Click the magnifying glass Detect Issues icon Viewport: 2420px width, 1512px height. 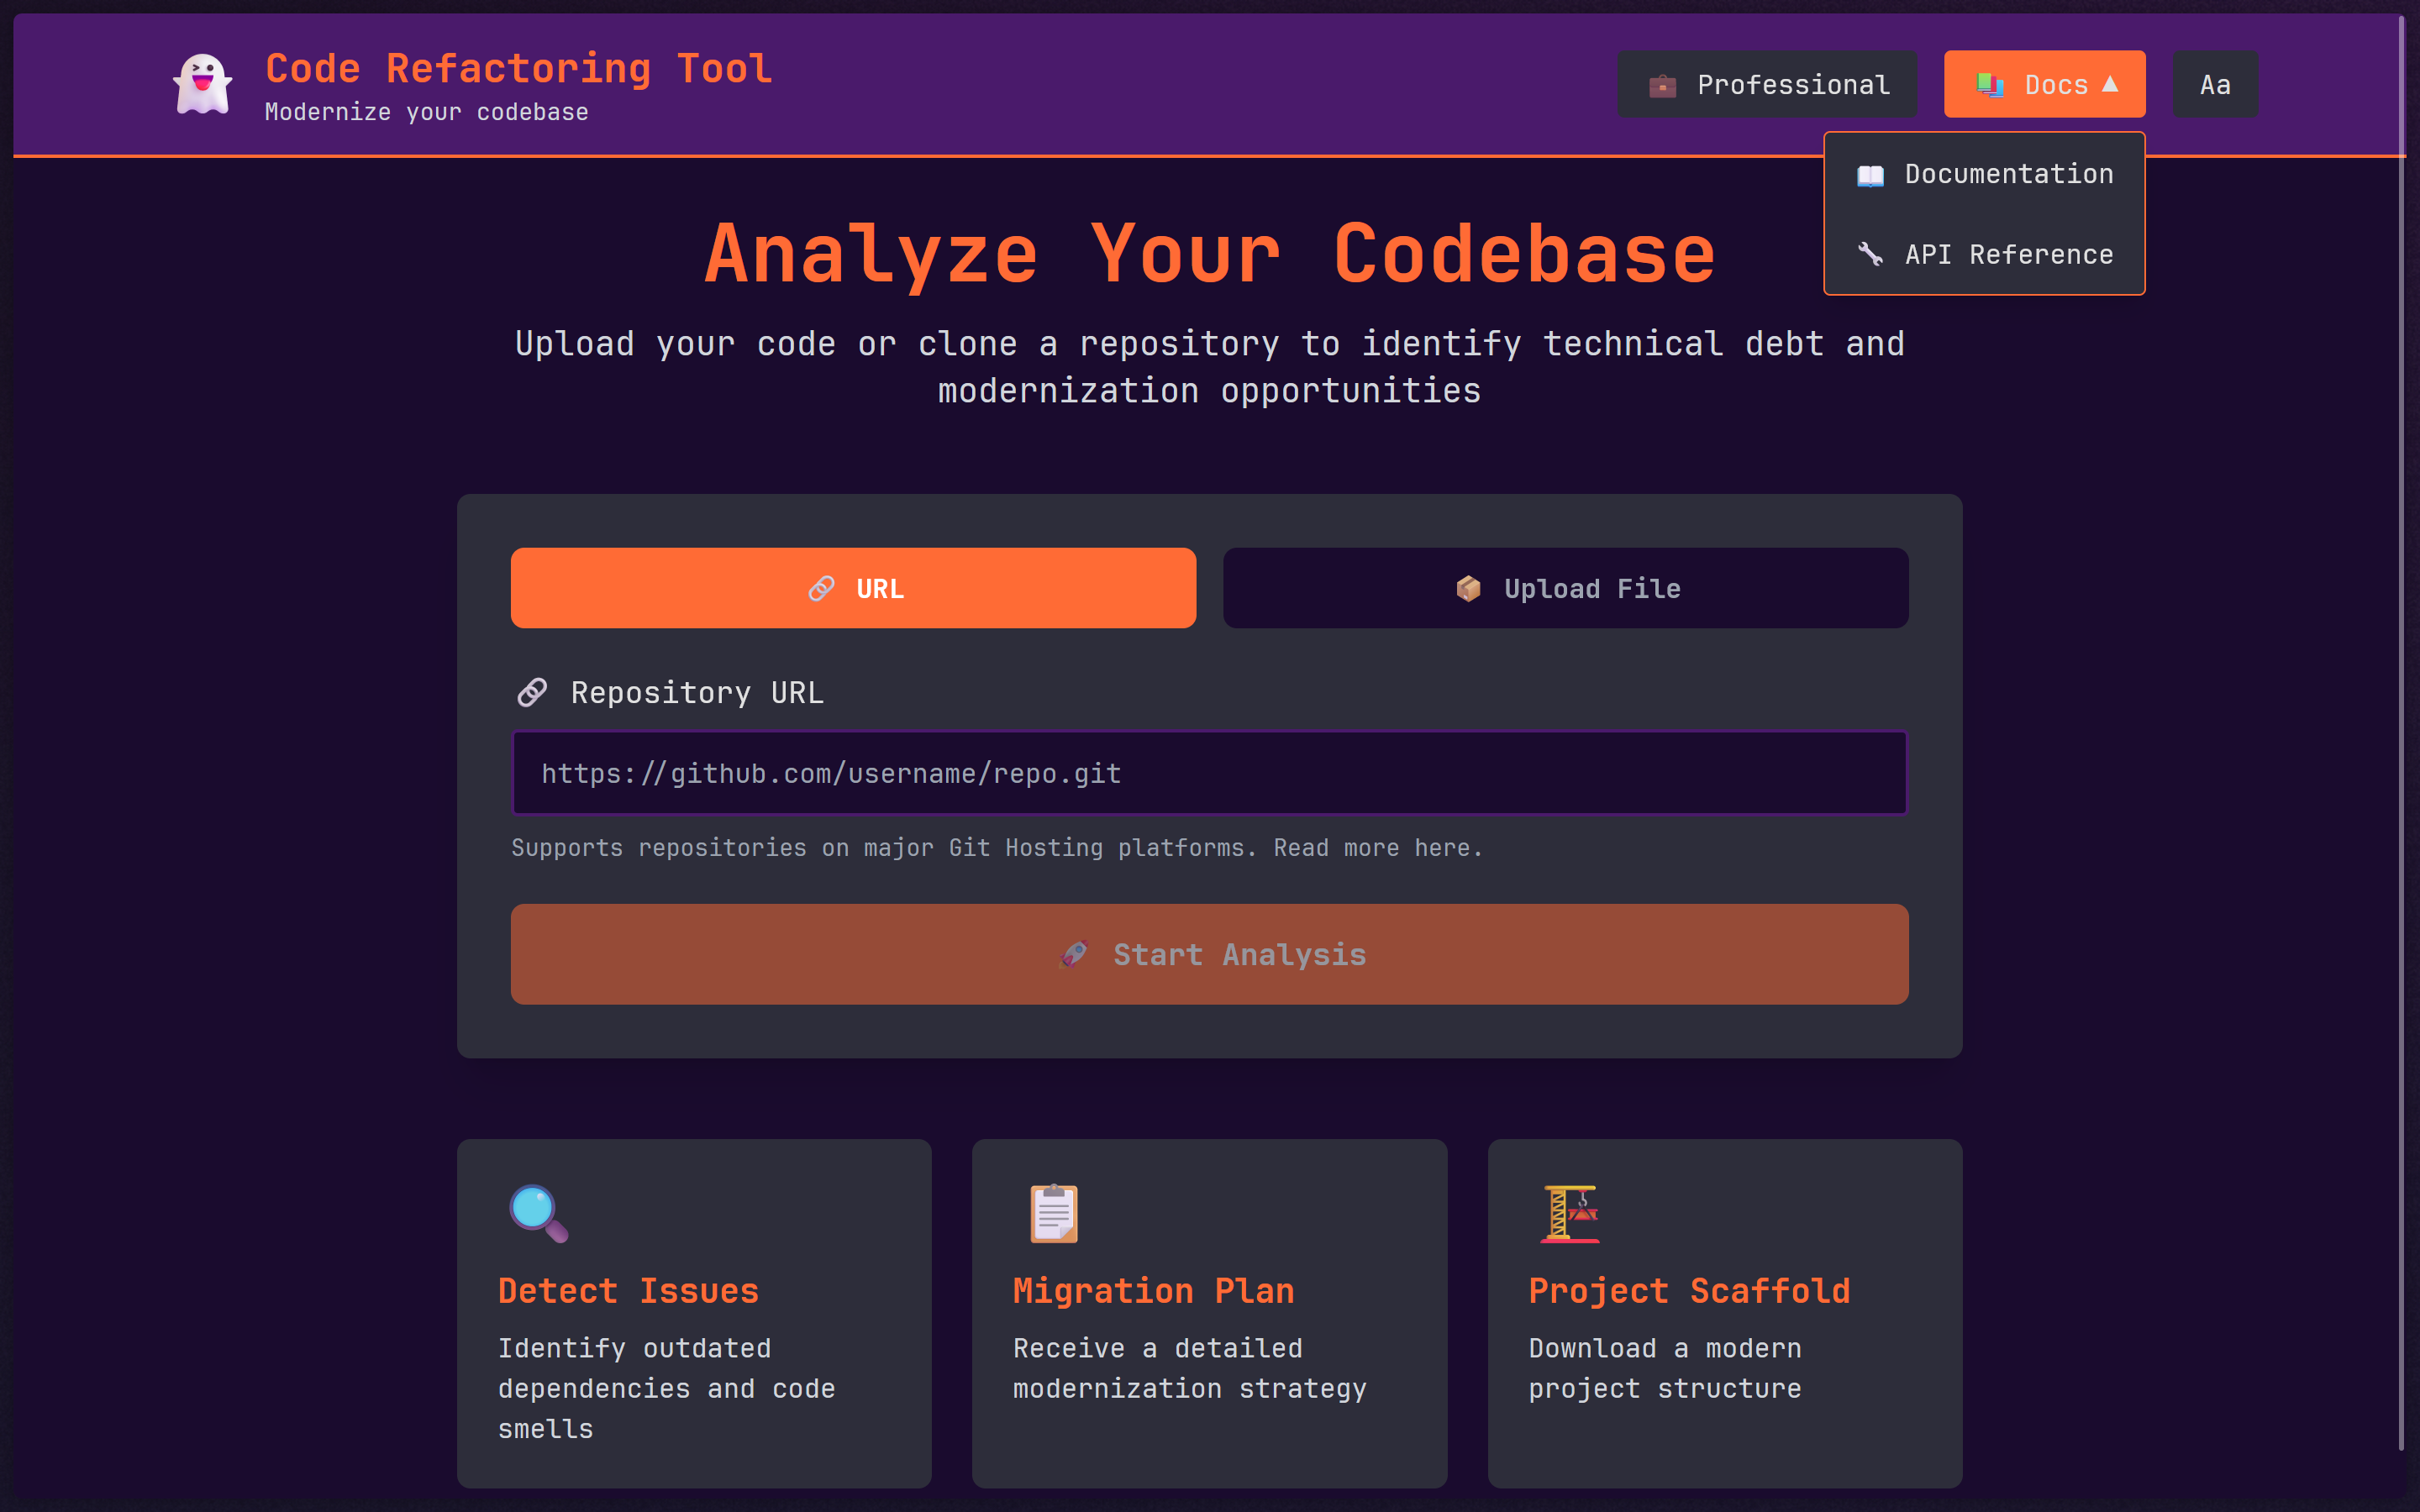point(538,1213)
